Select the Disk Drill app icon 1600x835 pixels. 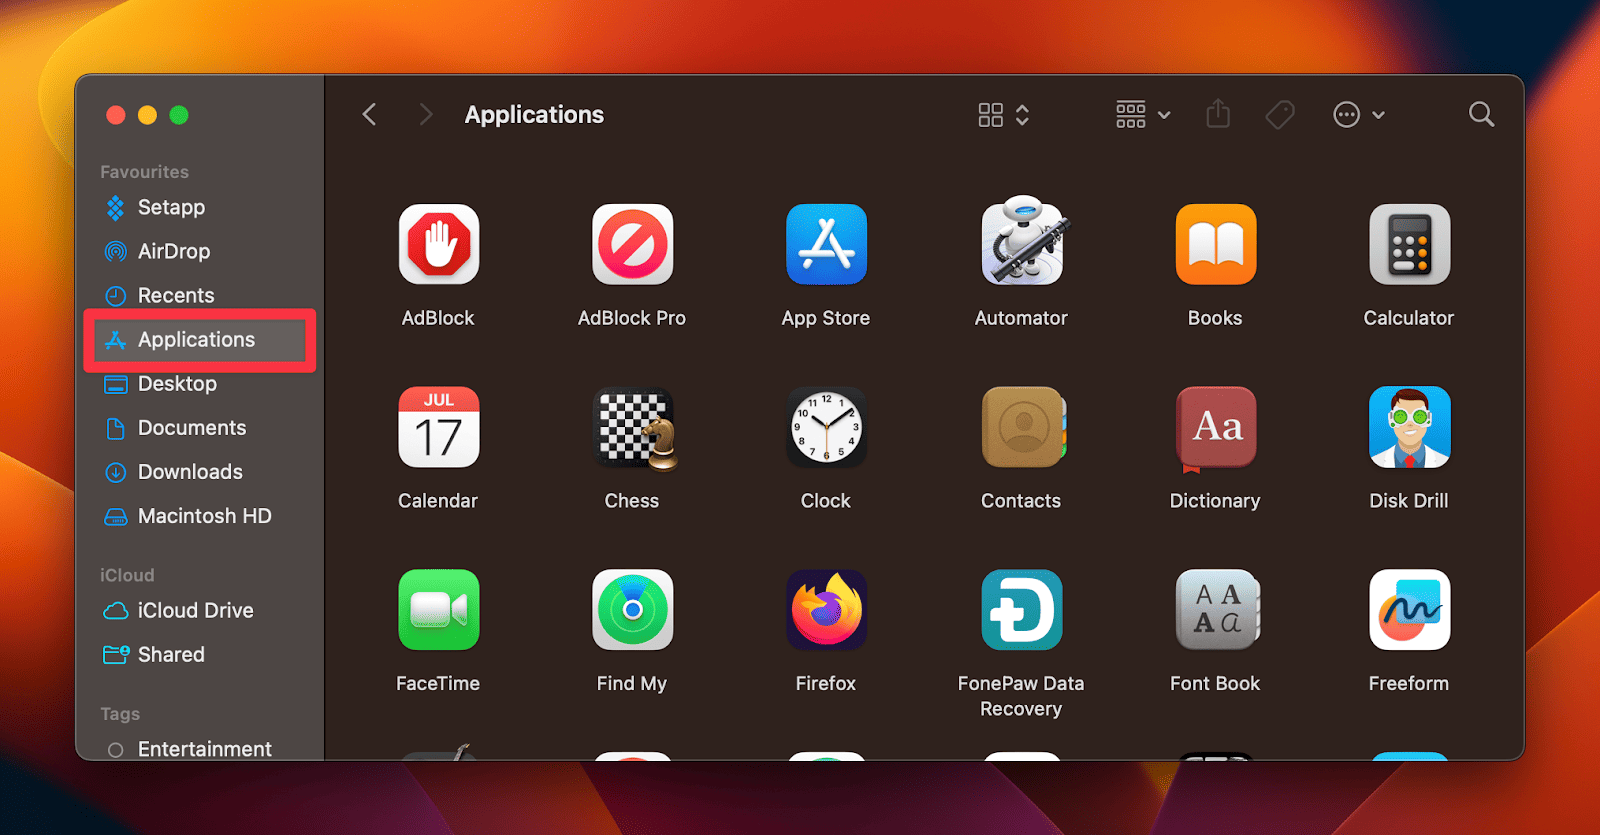point(1409,427)
